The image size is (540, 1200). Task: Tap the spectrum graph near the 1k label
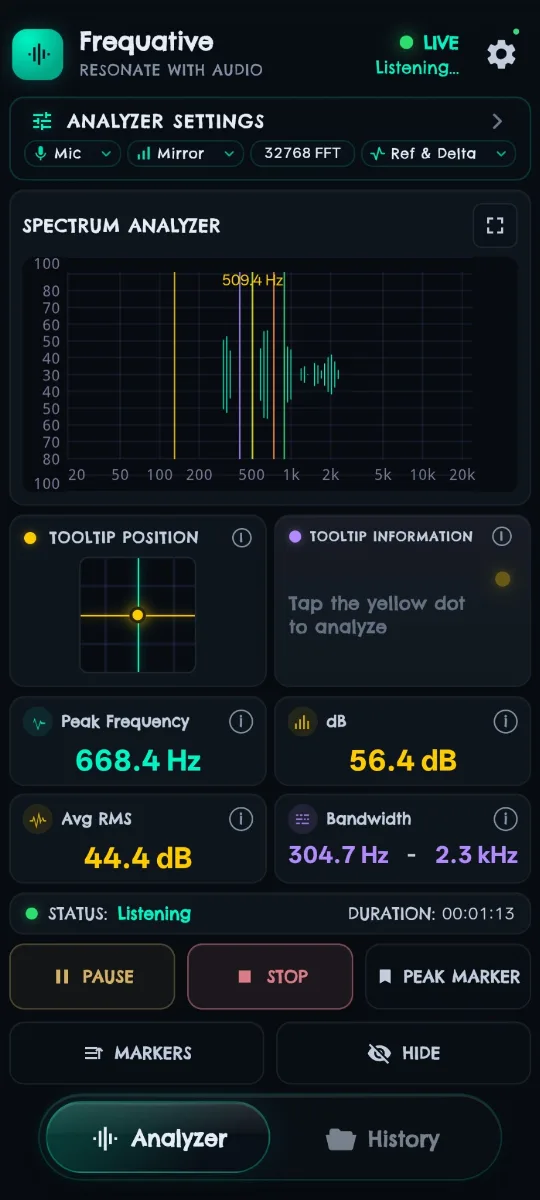(x=291, y=475)
